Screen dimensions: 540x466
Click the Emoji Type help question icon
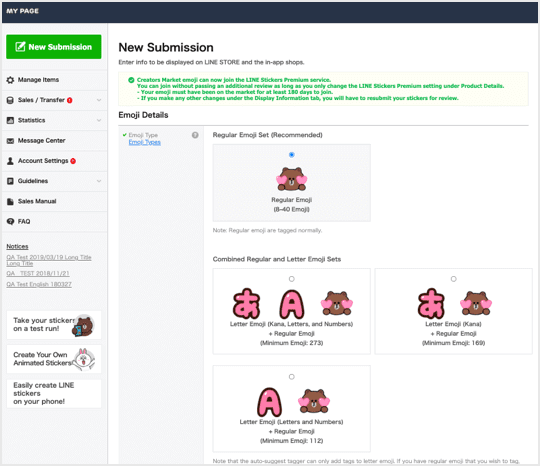195,135
